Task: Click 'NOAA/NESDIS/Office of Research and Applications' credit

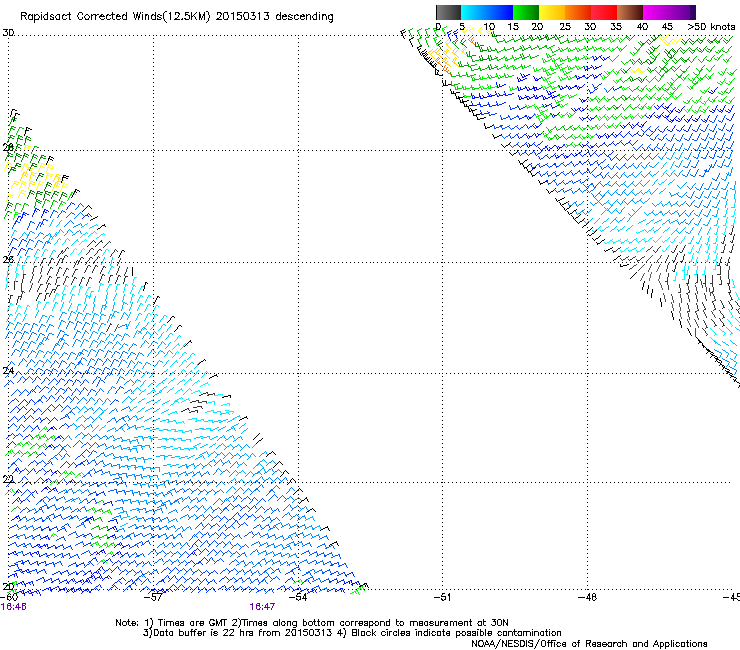Action: tap(589, 644)
